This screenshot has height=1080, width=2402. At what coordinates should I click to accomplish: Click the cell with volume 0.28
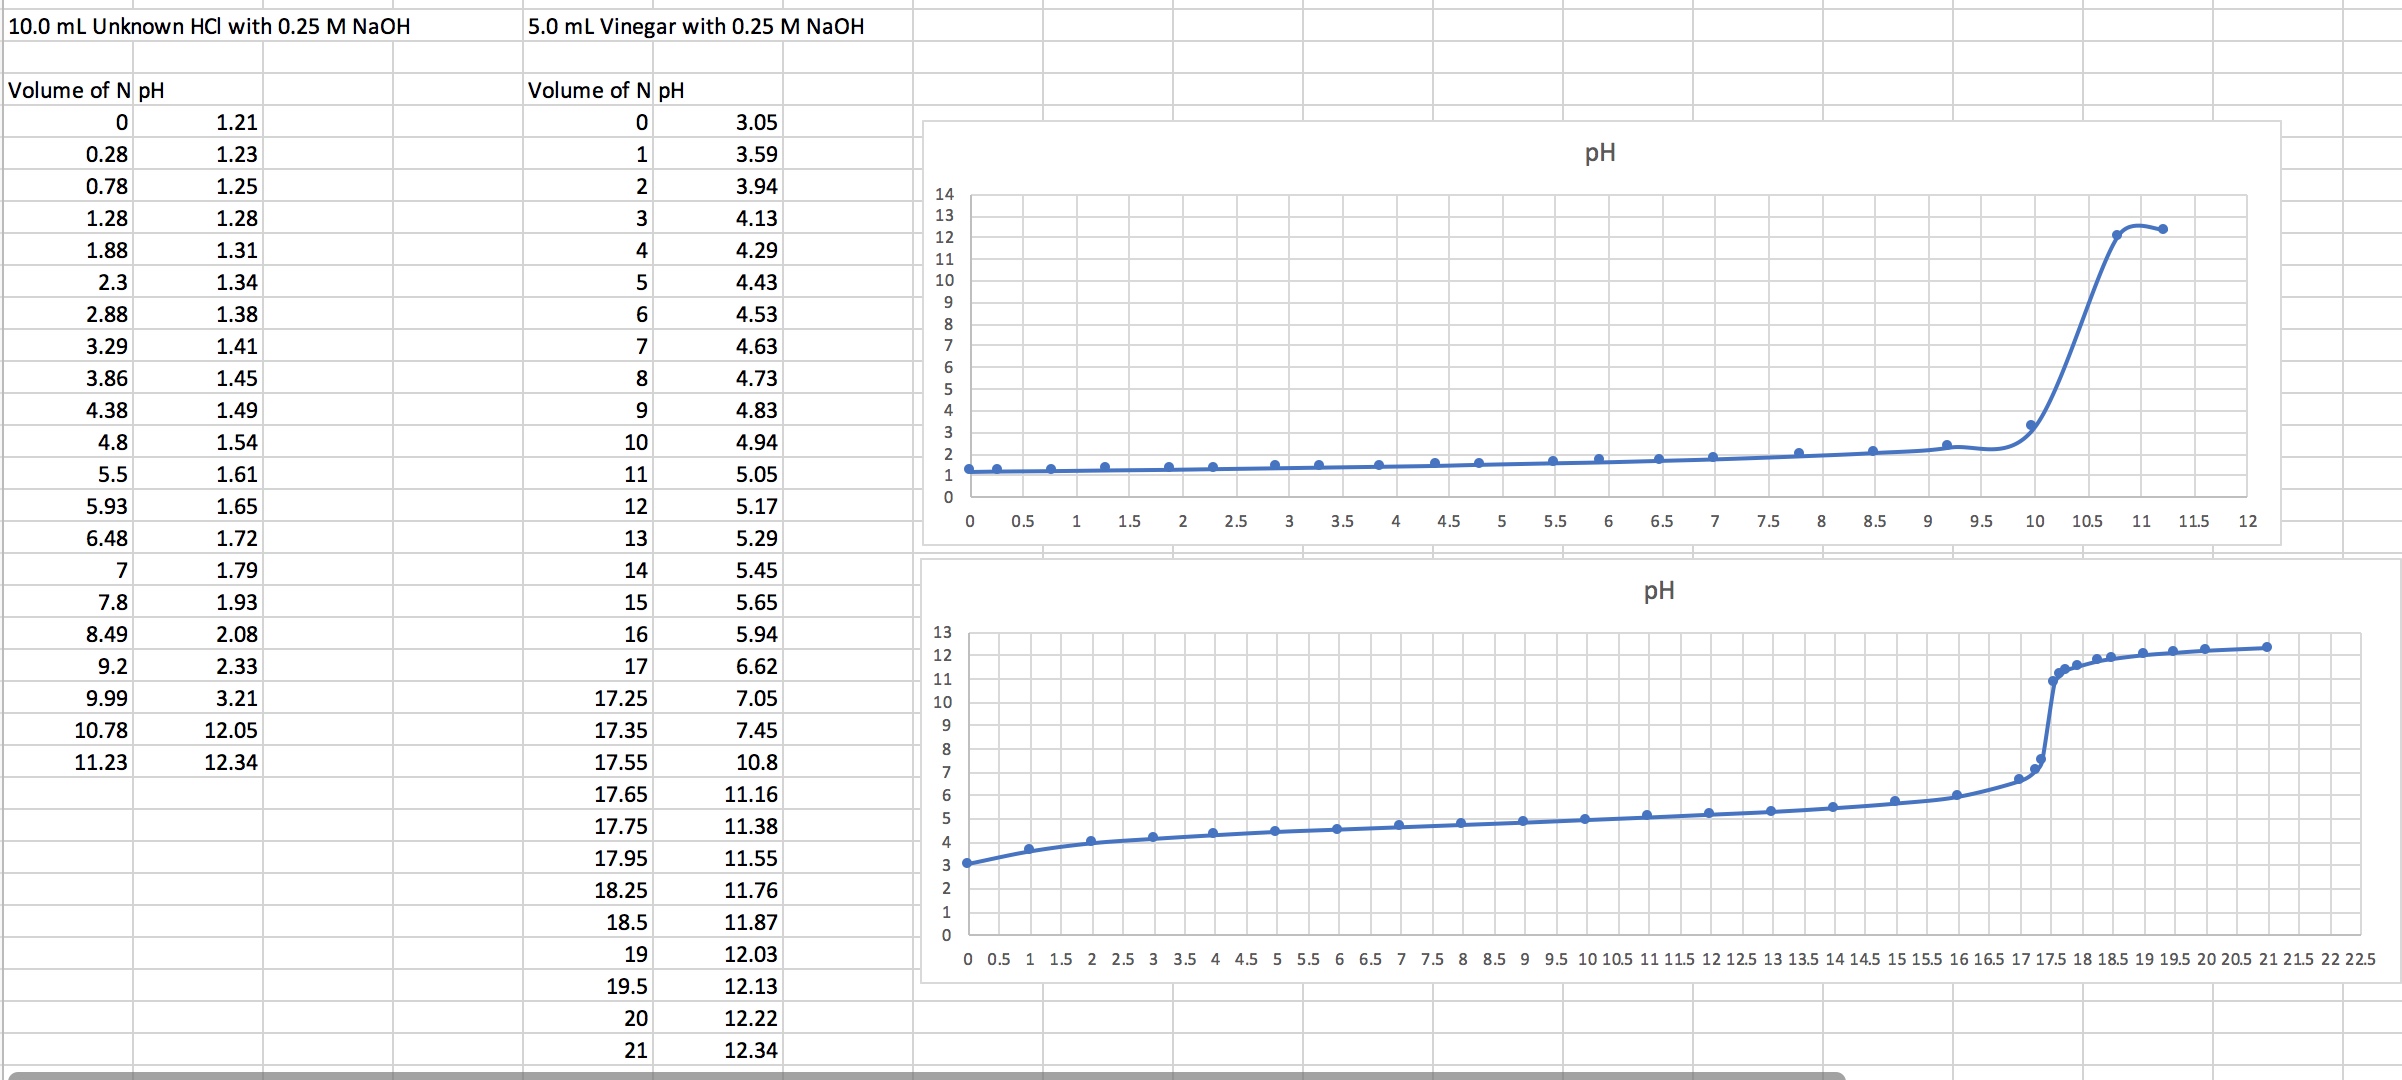[106, 154]
